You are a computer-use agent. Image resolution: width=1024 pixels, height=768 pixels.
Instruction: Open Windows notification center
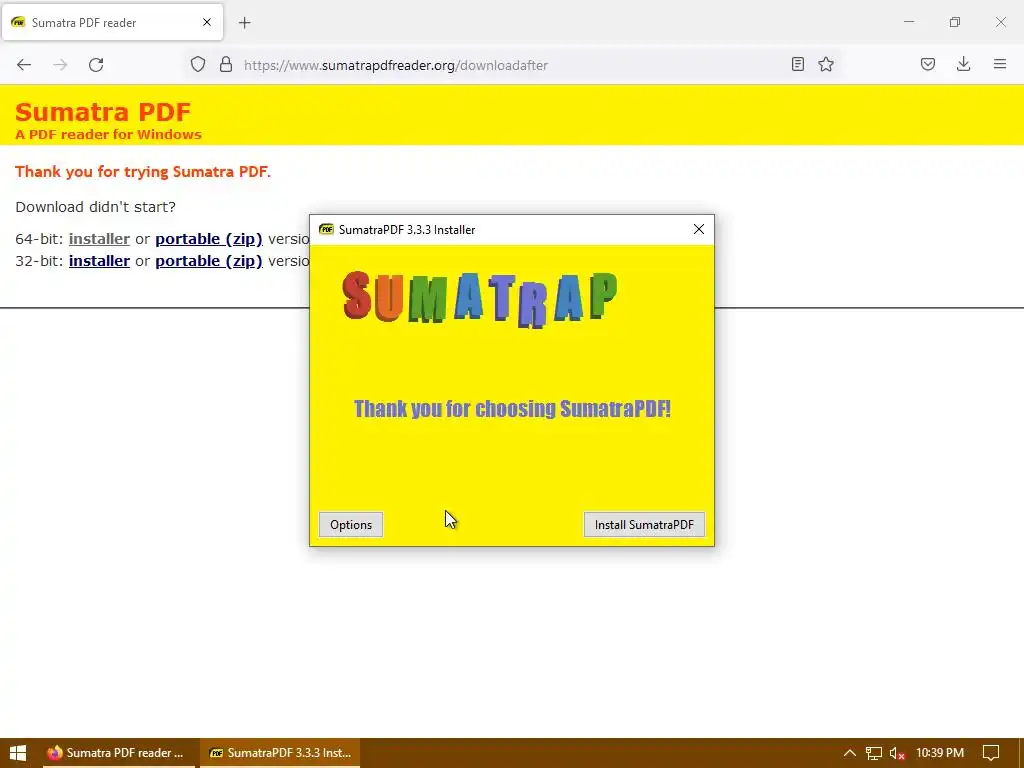(x=991, y=753)
